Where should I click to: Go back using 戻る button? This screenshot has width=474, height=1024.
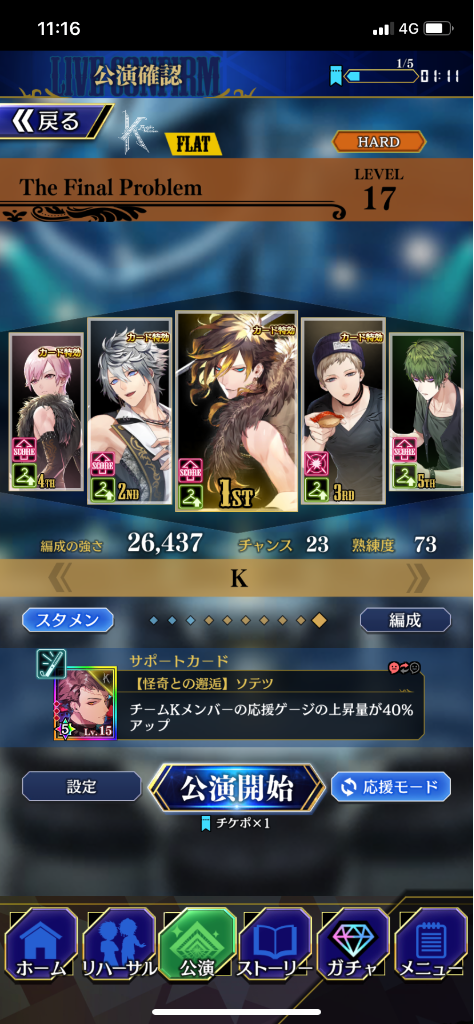(55, 121)
